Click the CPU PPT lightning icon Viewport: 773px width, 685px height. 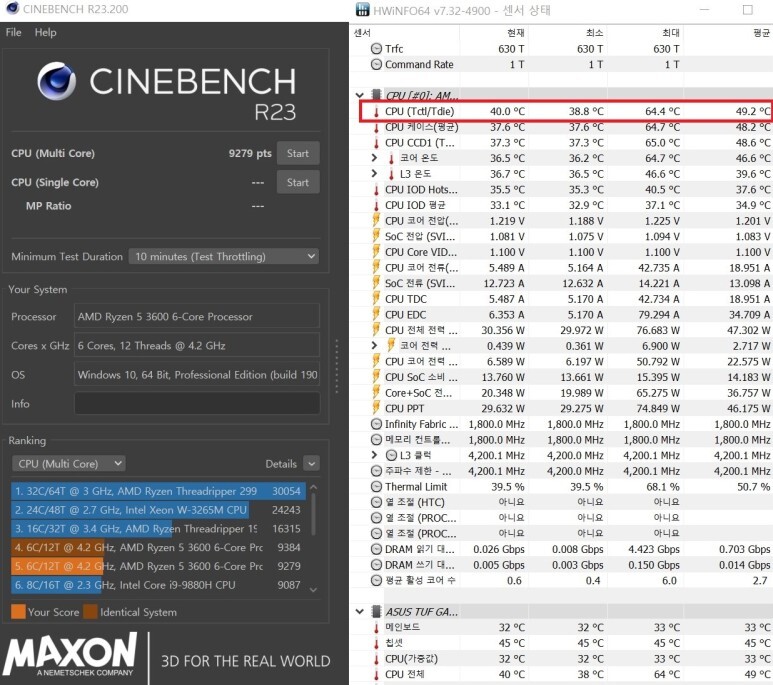(376, 408)
